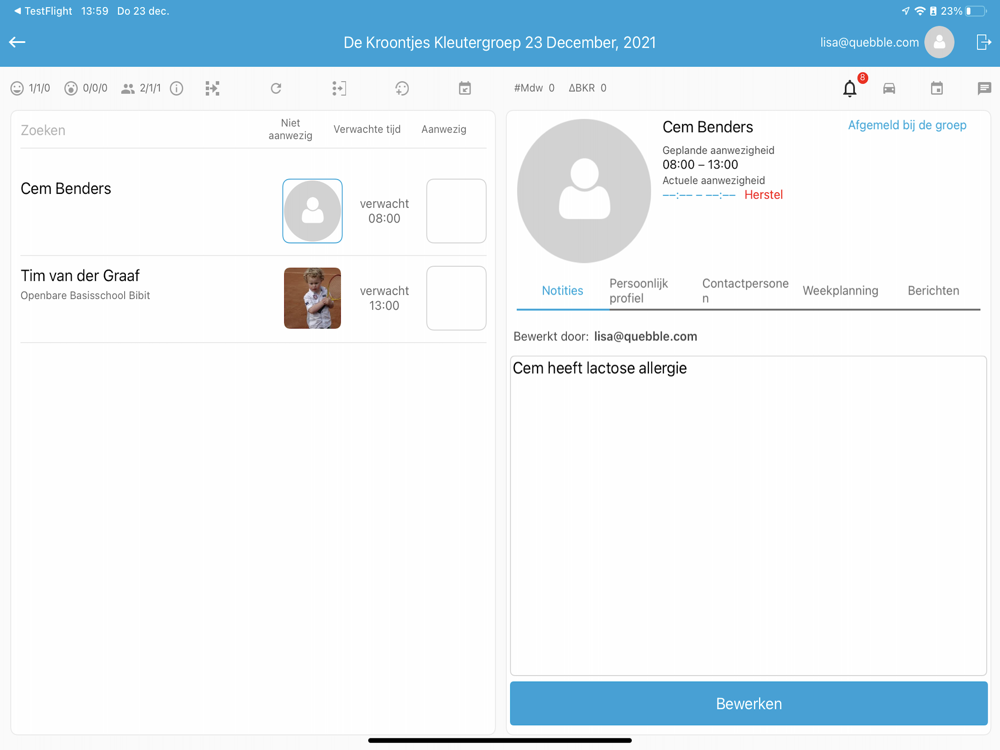This screenshot has height=750, width=1000.
Task: Tap the face history icon
Action: click(x=402, y=88)
